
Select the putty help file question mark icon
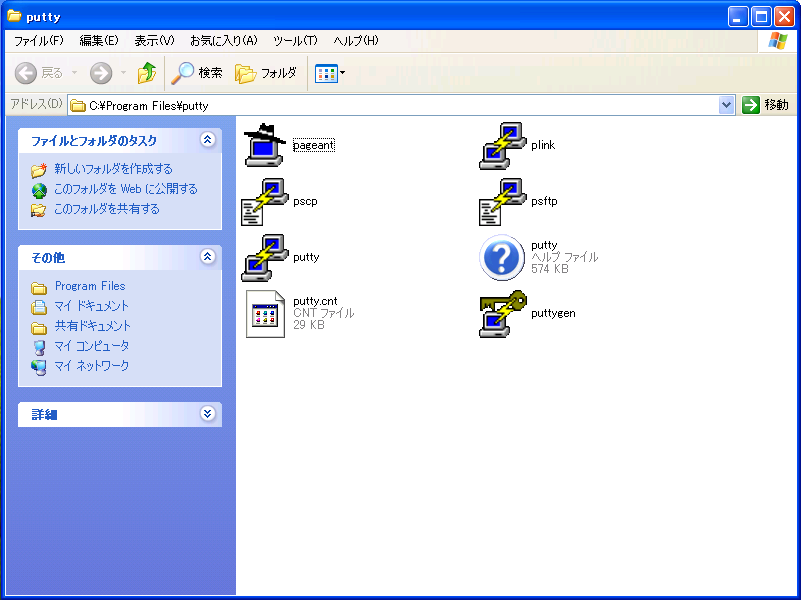(x=502, y=257)
